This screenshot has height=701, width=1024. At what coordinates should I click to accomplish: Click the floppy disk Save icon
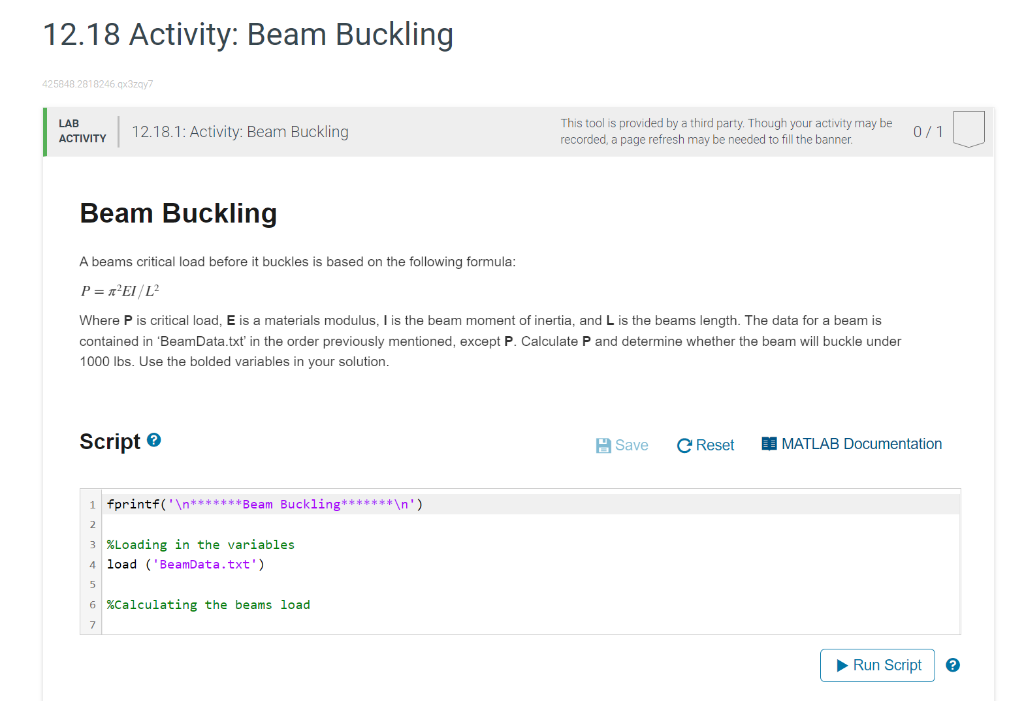click(603, 446)
